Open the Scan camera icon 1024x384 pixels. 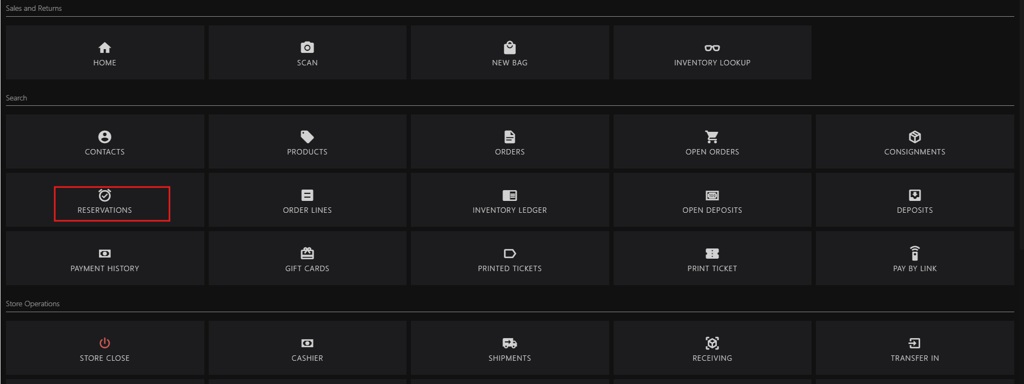pyautogui.click(x=307, y=48)
